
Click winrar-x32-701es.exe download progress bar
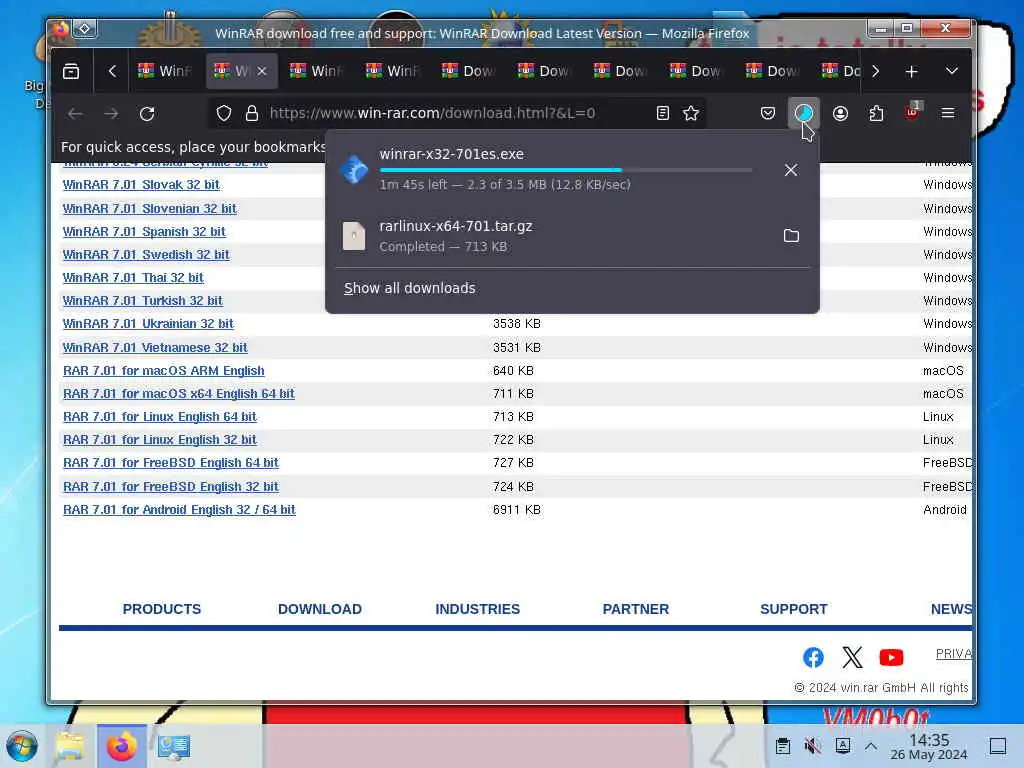[566, 170]
